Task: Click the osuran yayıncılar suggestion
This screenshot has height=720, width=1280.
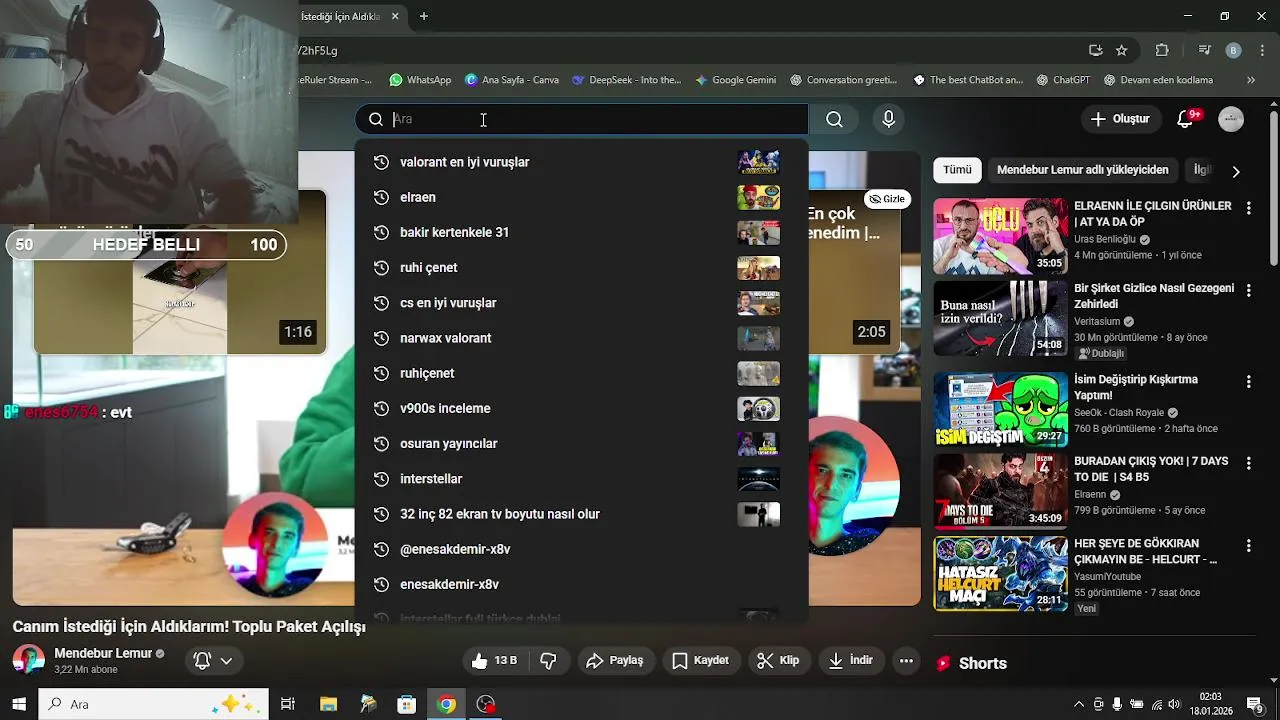Action: [581, 443]
